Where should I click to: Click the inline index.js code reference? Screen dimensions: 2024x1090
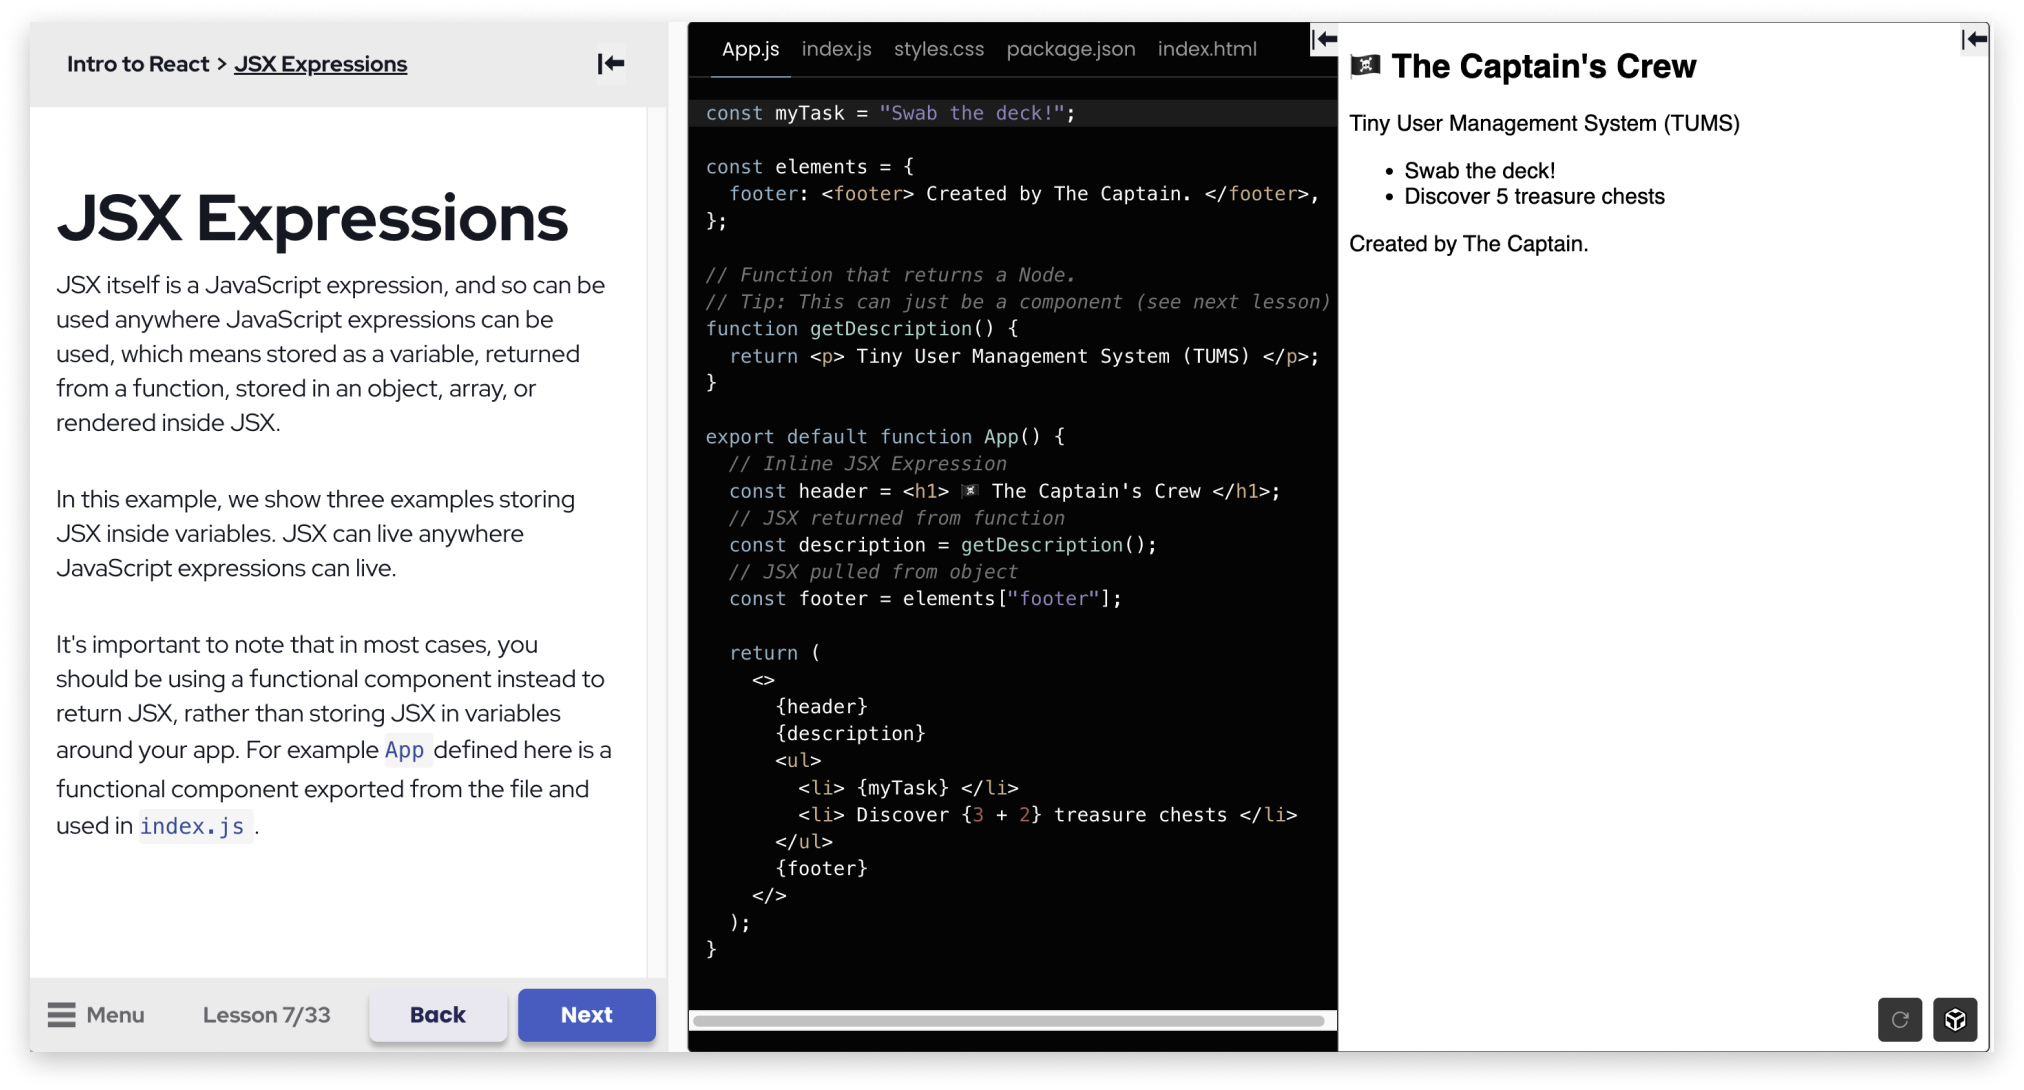(192, 826)
